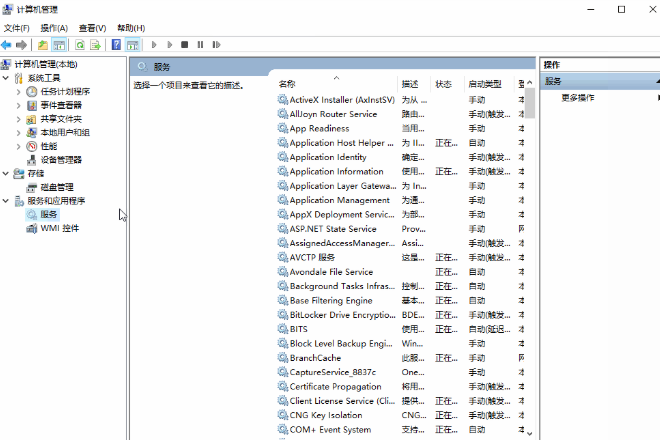Click the Forward arrow toolbar icon
The height and width of the screenshot is (440, 660).
click(21, 45)
